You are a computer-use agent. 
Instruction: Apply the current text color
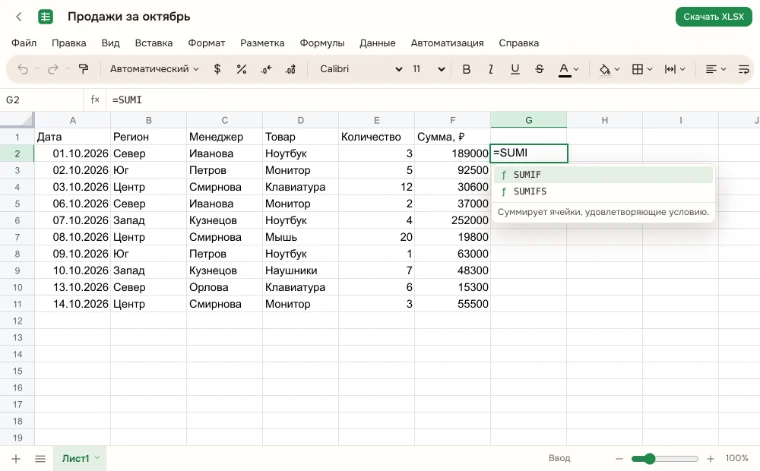pos(564,70)
